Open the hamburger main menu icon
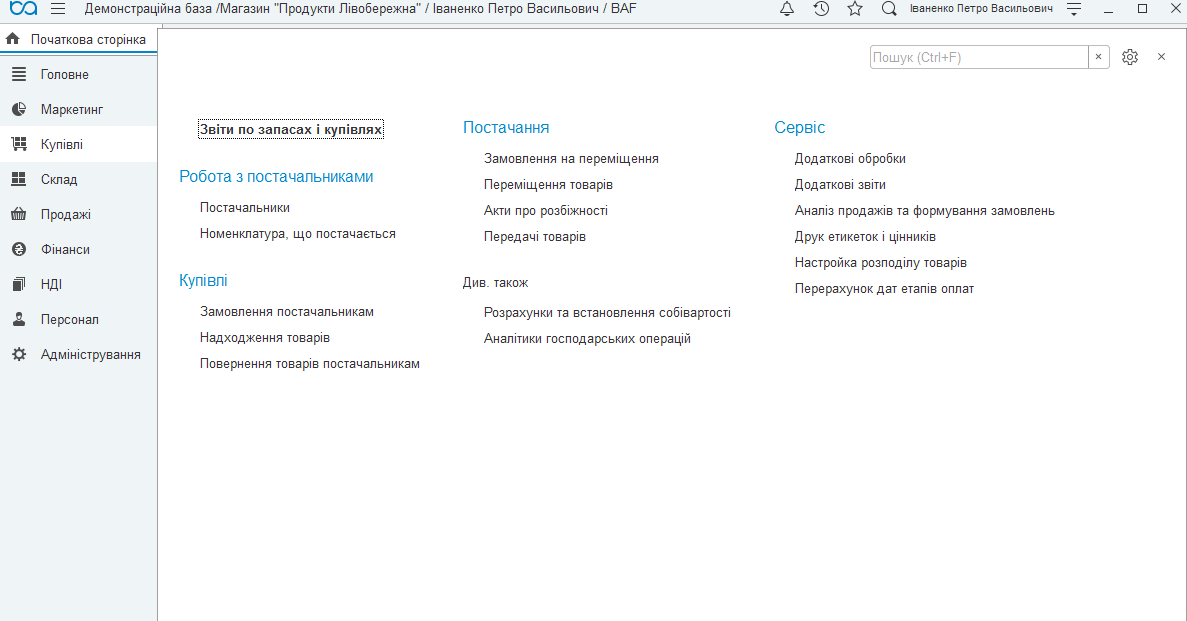 tap(58, 9)
